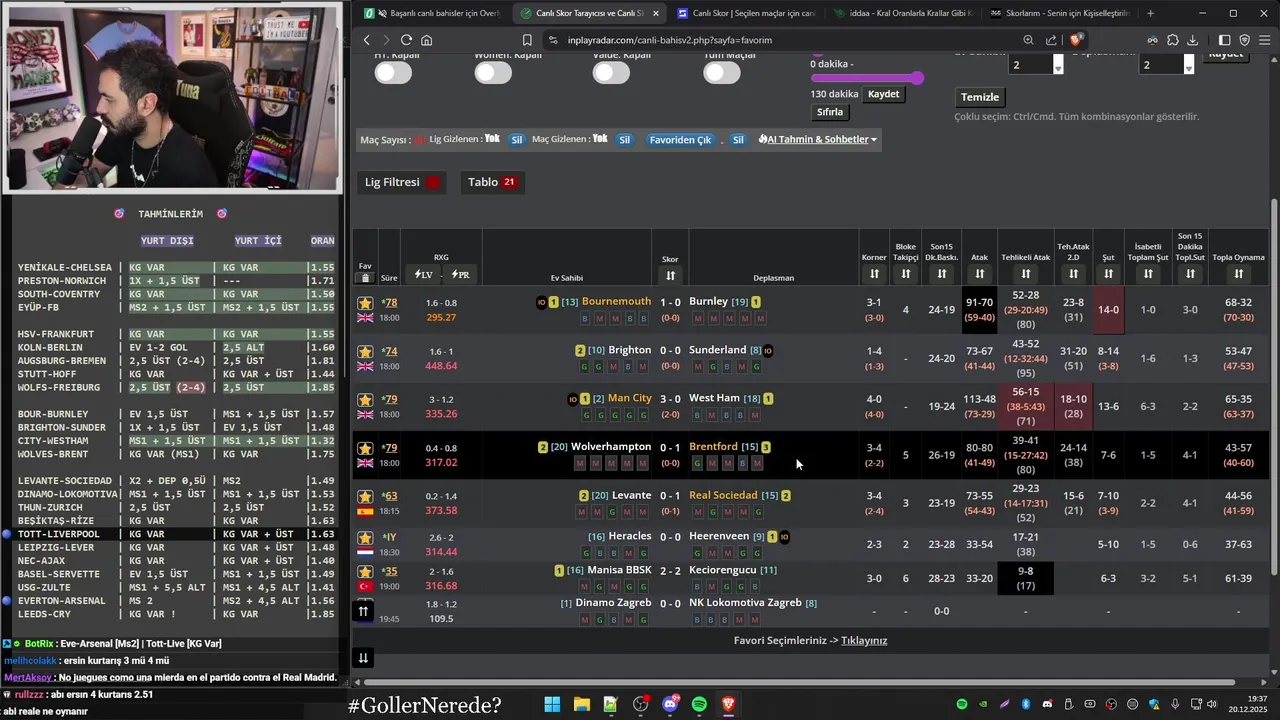Image resolution: width=1280 pixels, height=720 pixels.
Task: Toggle the Manisa BBSK favorite star
Action: (365, 571)
